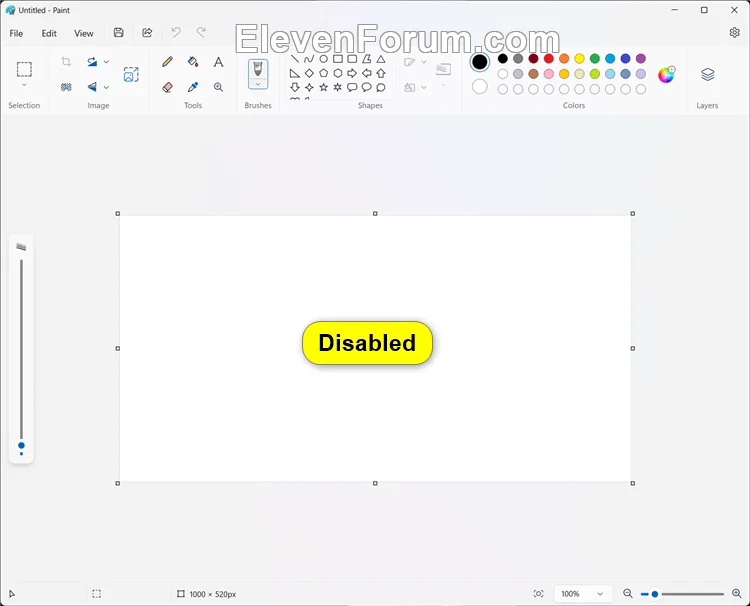The width and height of the screenshot is (750, 606).
Task: Click the Fit to window icon
Action: 539,594
